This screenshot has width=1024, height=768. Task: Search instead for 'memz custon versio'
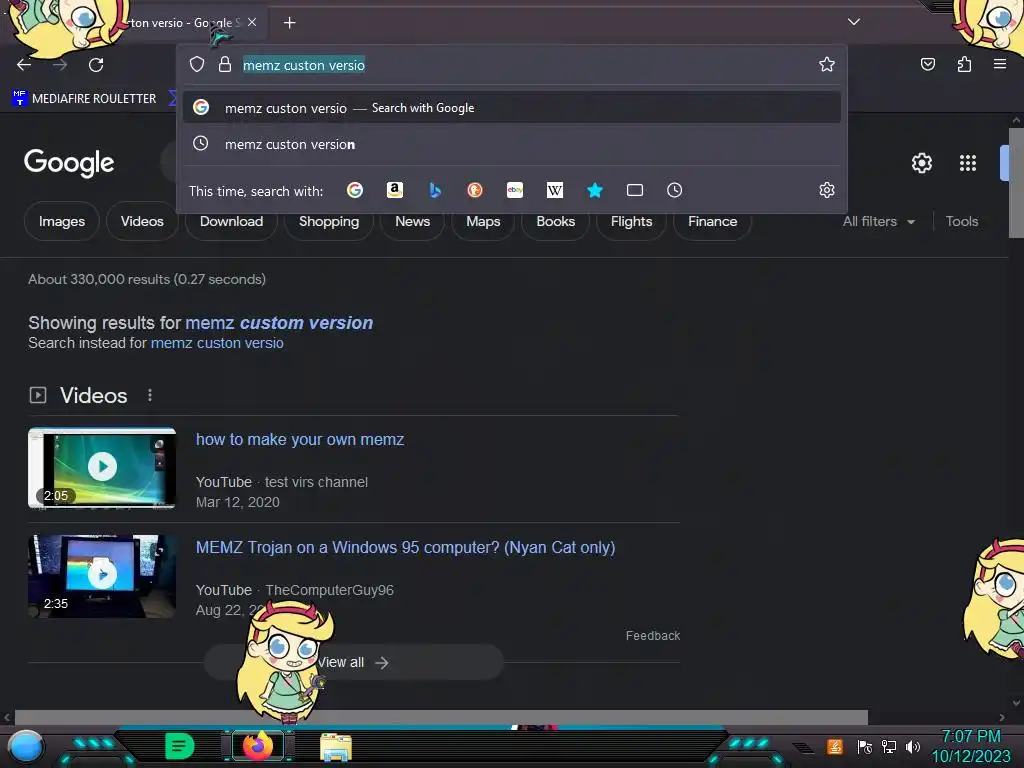[x=217, y=343]
